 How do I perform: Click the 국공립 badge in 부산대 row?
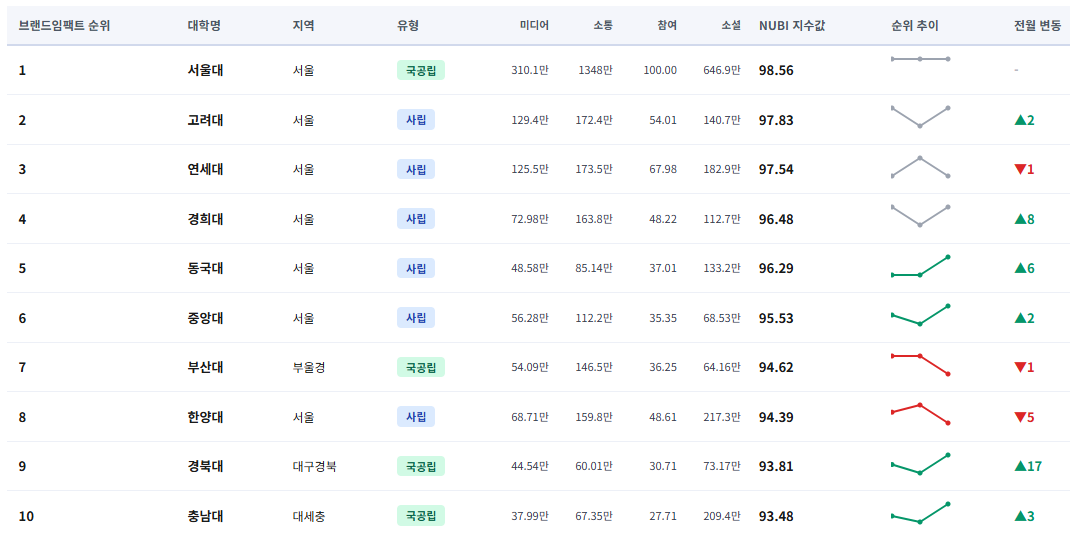coord(421,367)
